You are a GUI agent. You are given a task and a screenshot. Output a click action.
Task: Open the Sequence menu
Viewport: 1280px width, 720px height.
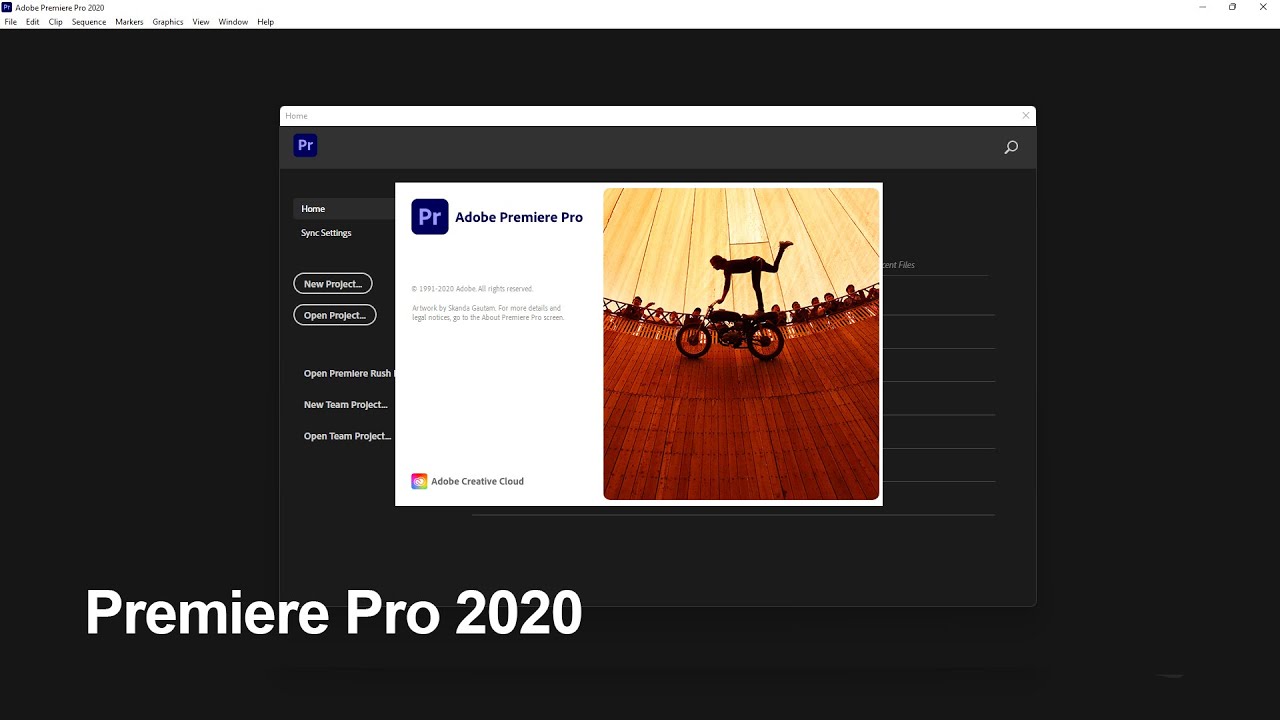[89, 22]
